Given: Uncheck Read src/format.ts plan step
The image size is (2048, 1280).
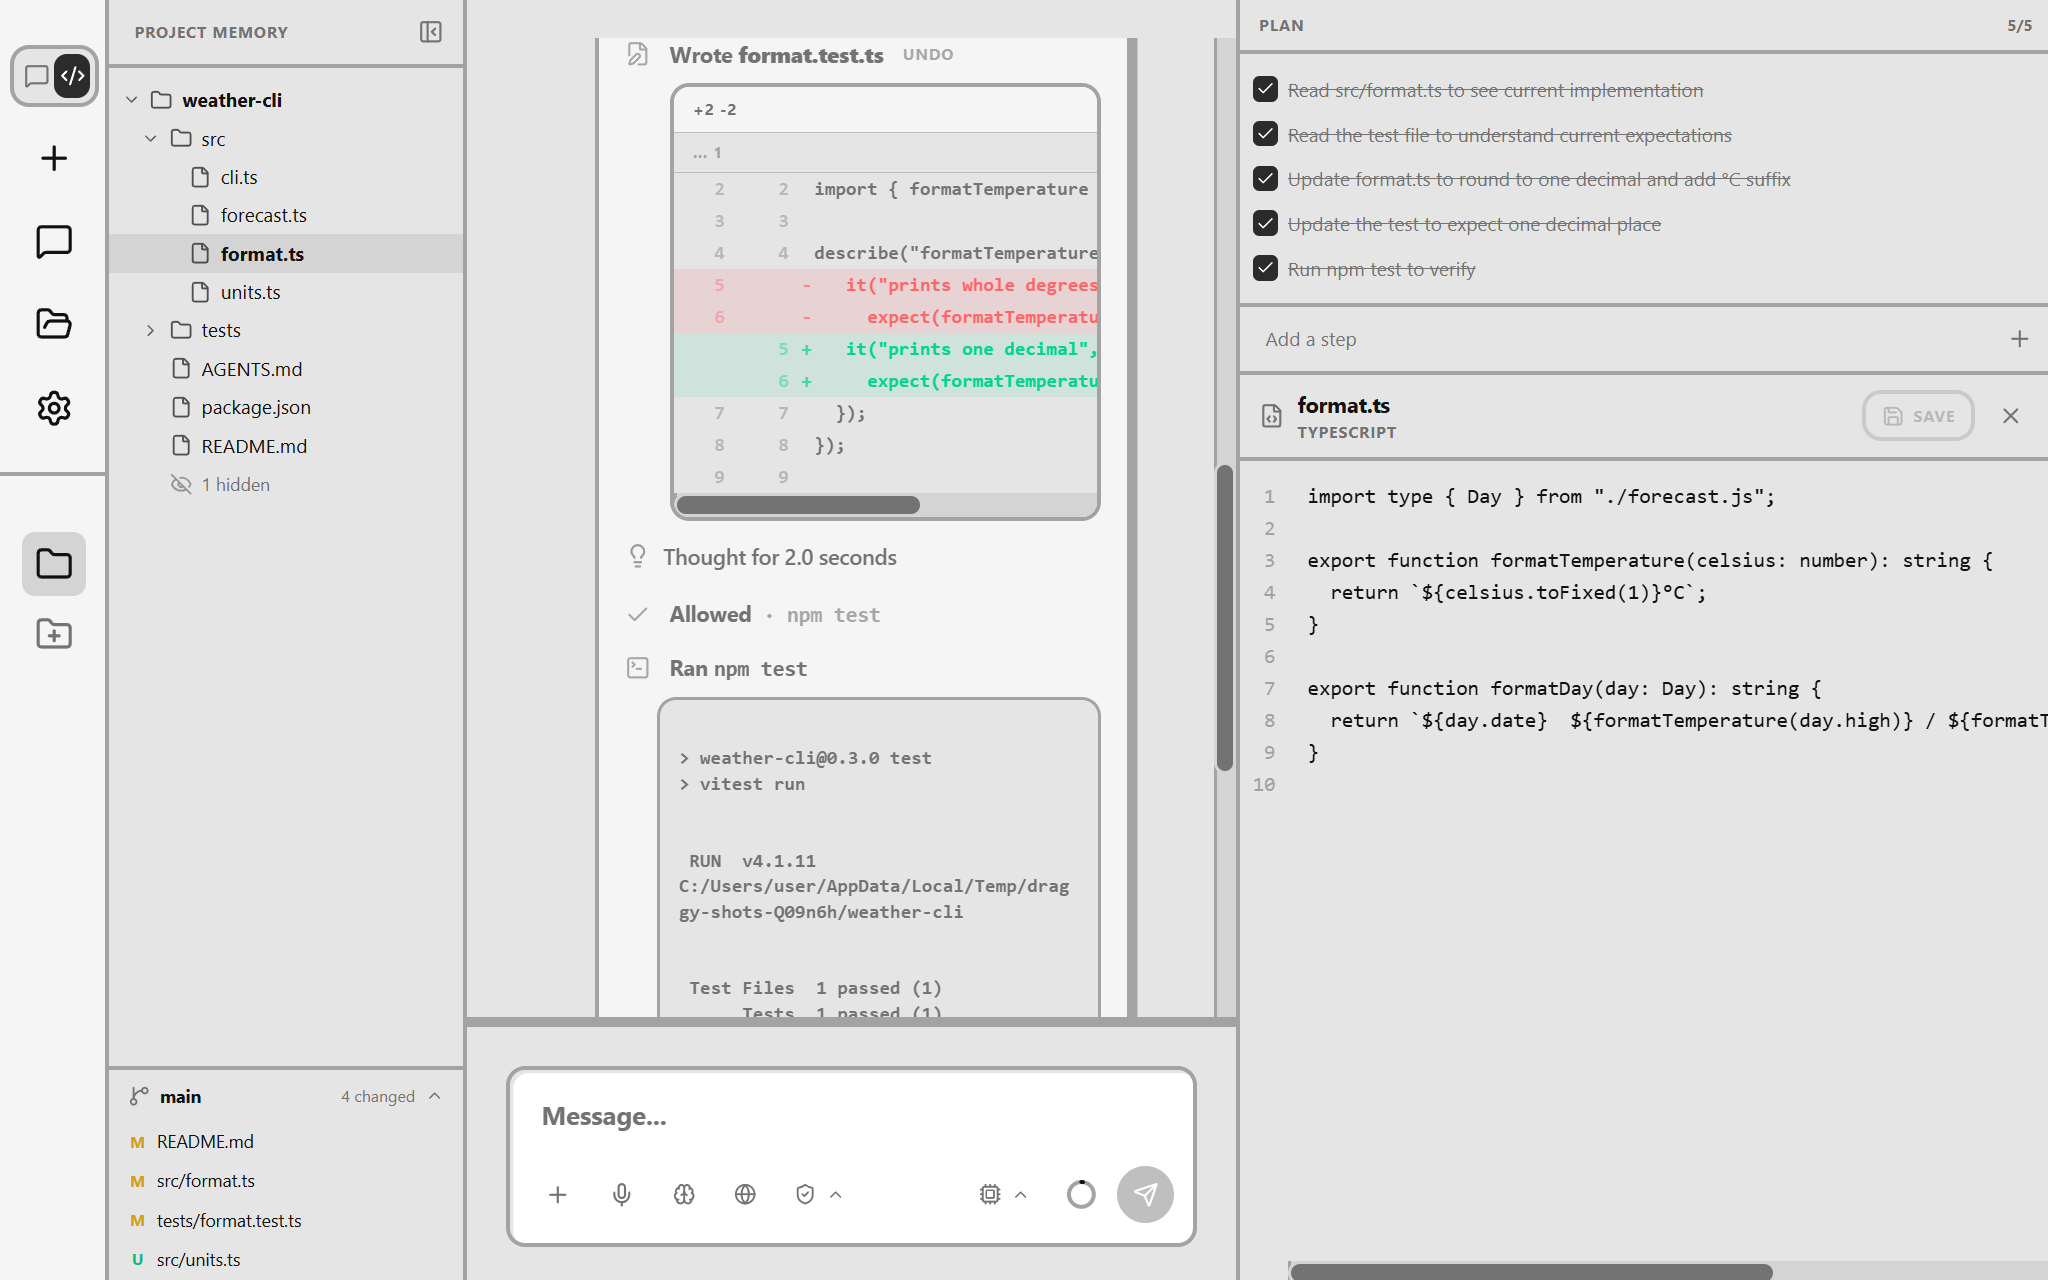Looking at the screenshot, I should pos(1265,89).
